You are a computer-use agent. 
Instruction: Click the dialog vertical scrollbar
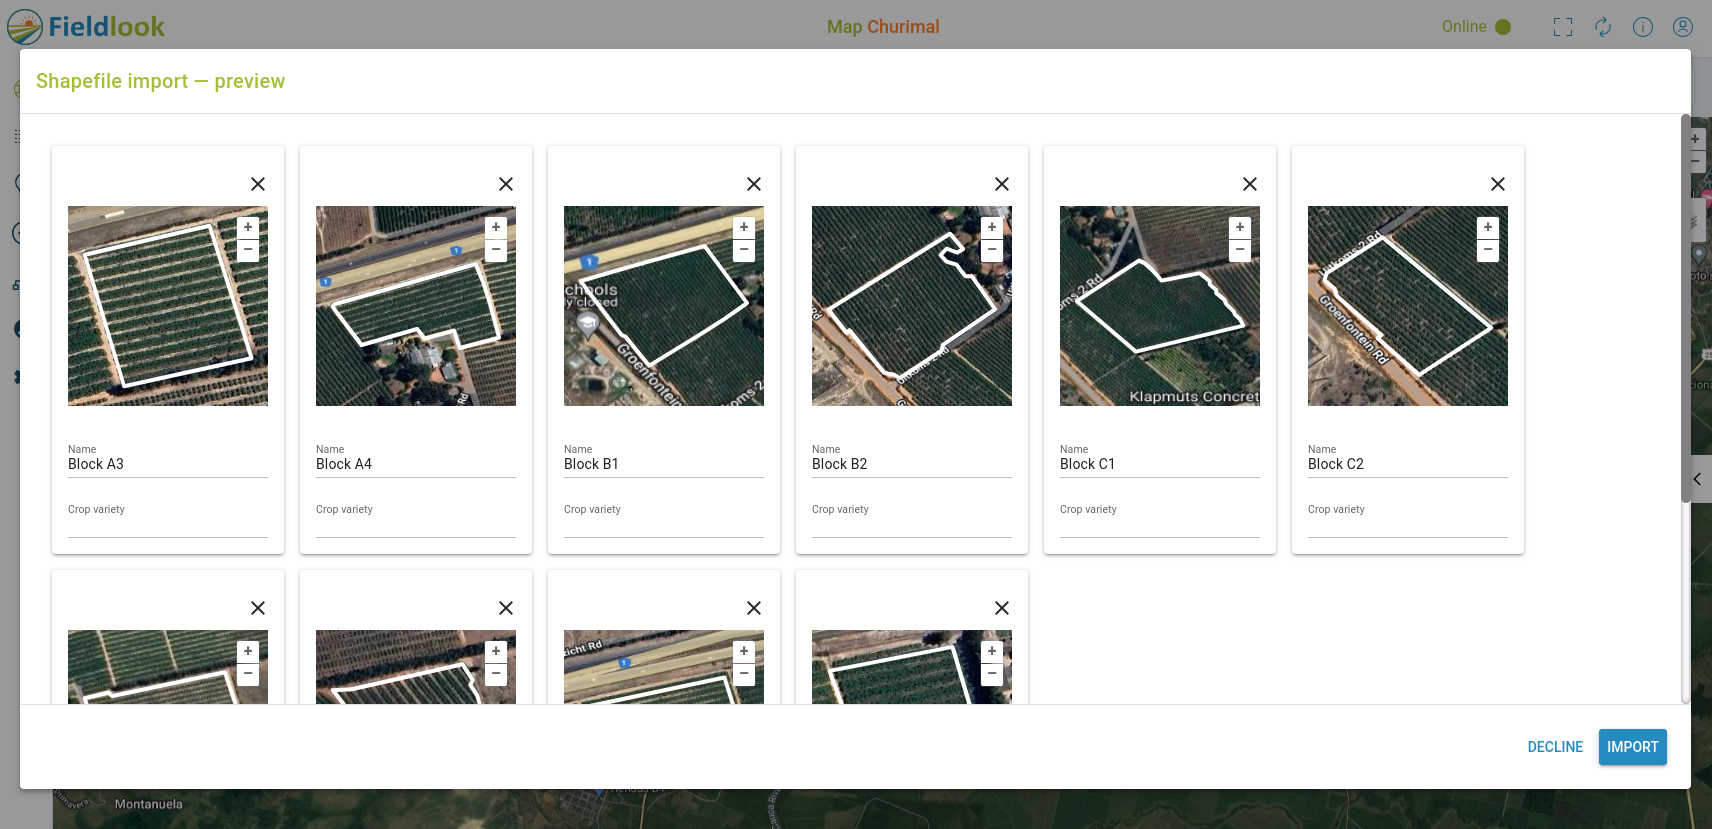pyautogui.click(x=1685, y=300)
